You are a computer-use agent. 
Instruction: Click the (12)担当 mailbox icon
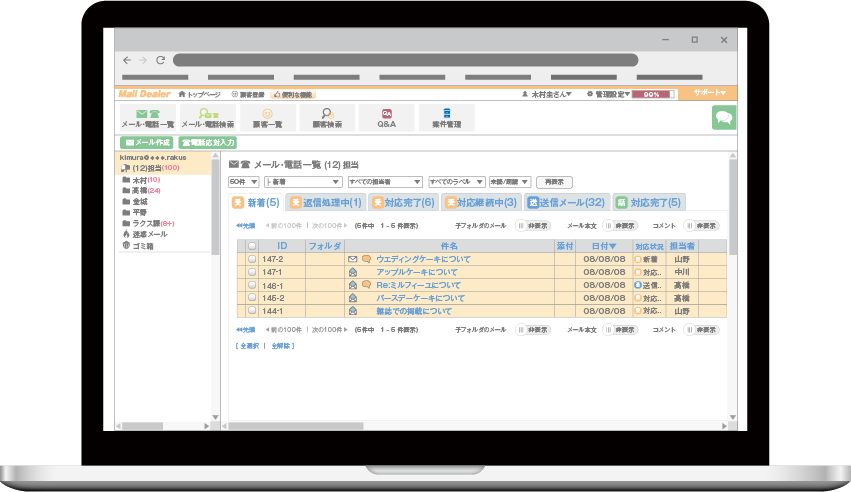click(x=125, y=168)
